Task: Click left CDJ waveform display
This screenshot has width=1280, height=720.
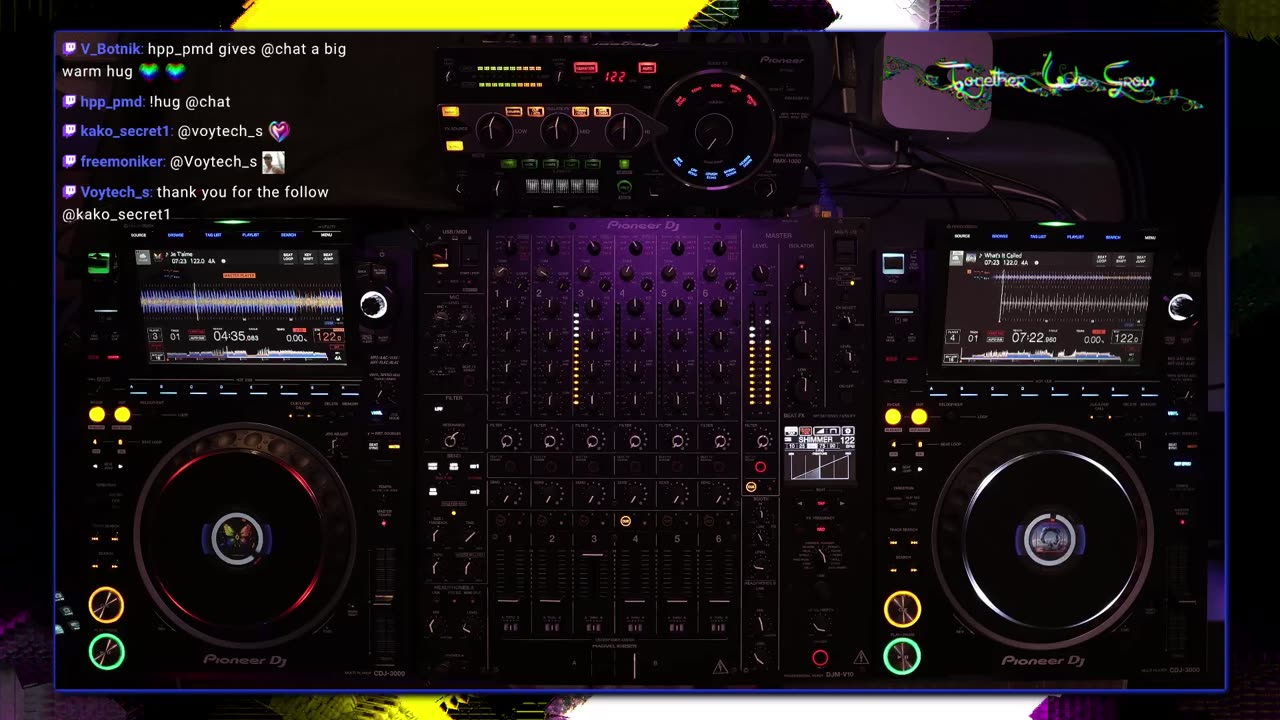Action: pyautogui.click(x=241, y=301)
